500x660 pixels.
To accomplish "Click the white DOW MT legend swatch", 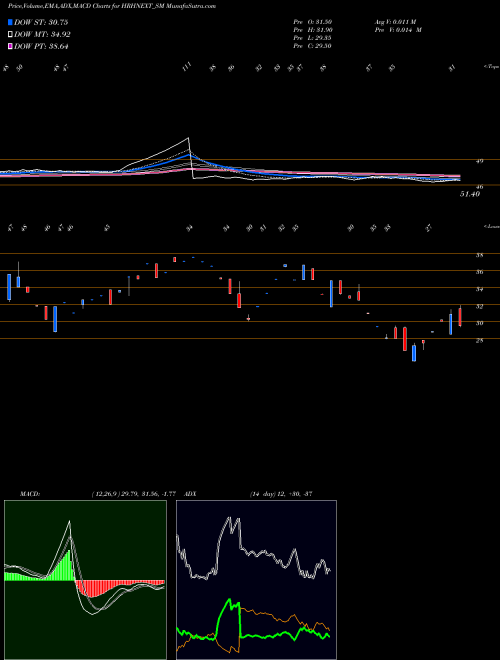I will [10, 35].
